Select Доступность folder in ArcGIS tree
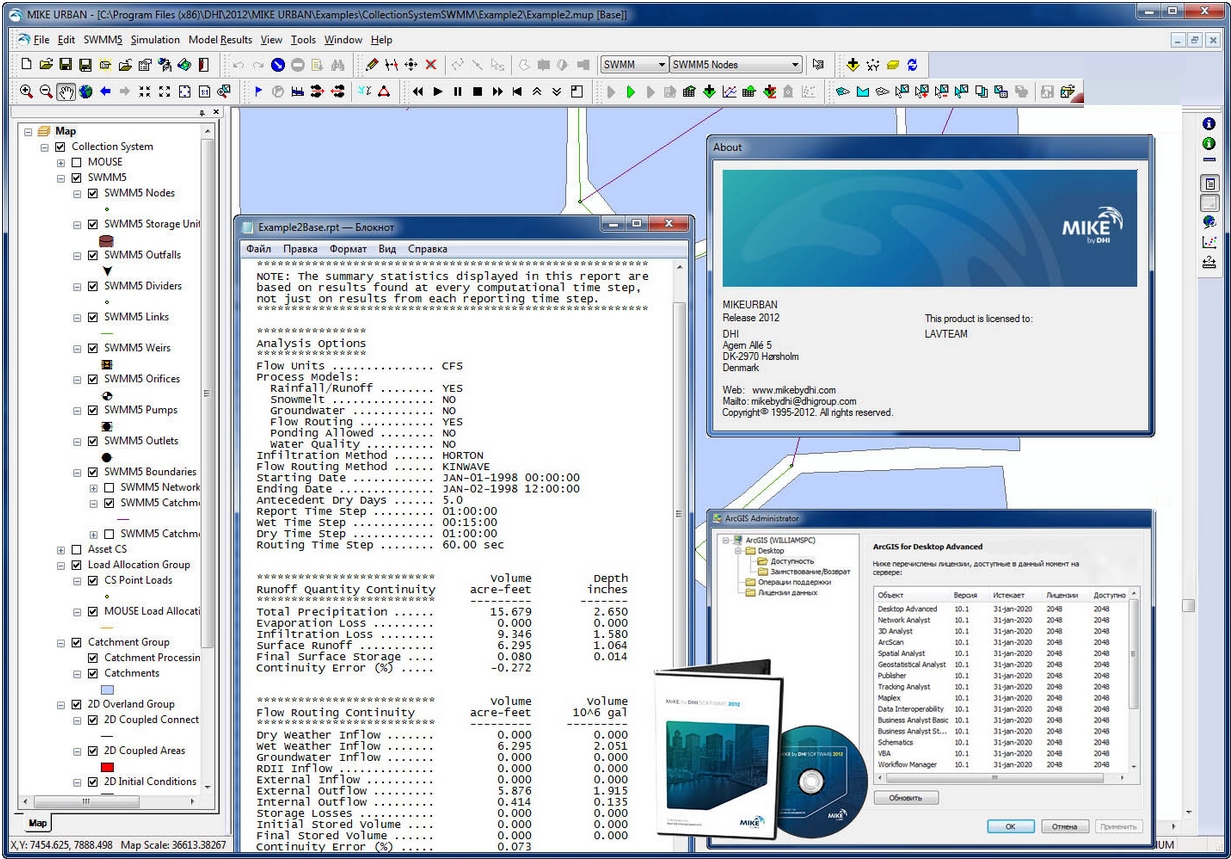 point(792,561)
